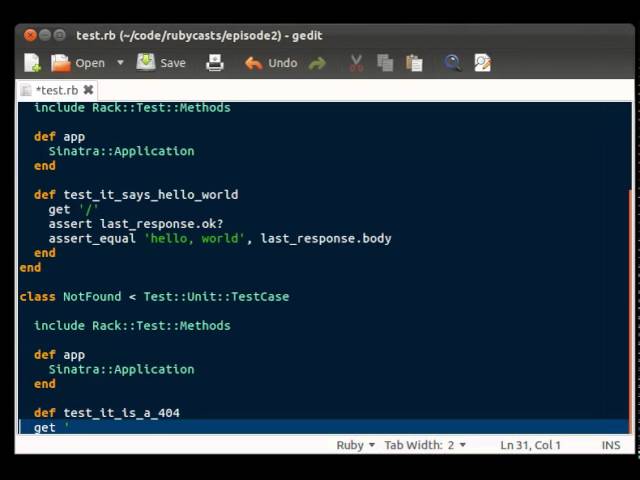The height and width of the screenshot is (480, 640).
Task: Click the New document icon
Action: (32, 63)
